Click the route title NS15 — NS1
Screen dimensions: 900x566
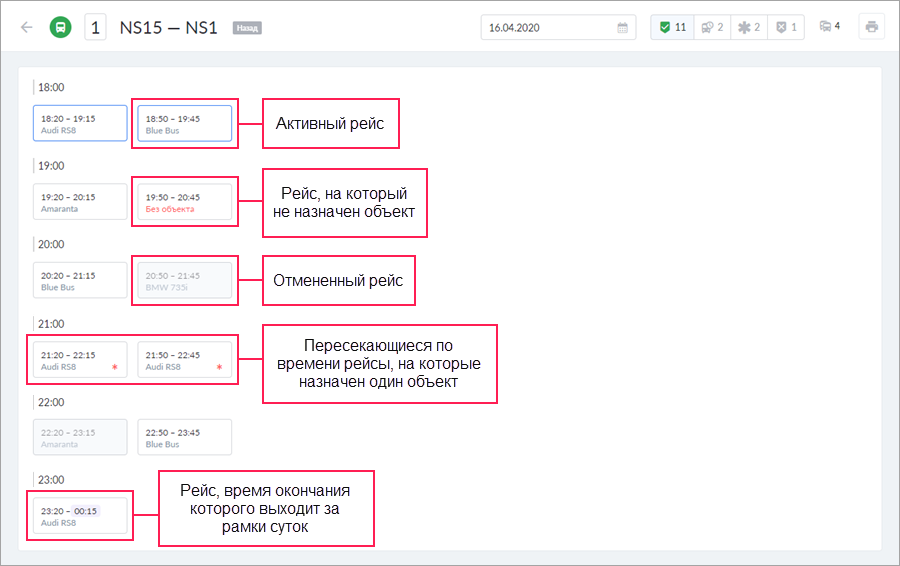coord(168,28)
